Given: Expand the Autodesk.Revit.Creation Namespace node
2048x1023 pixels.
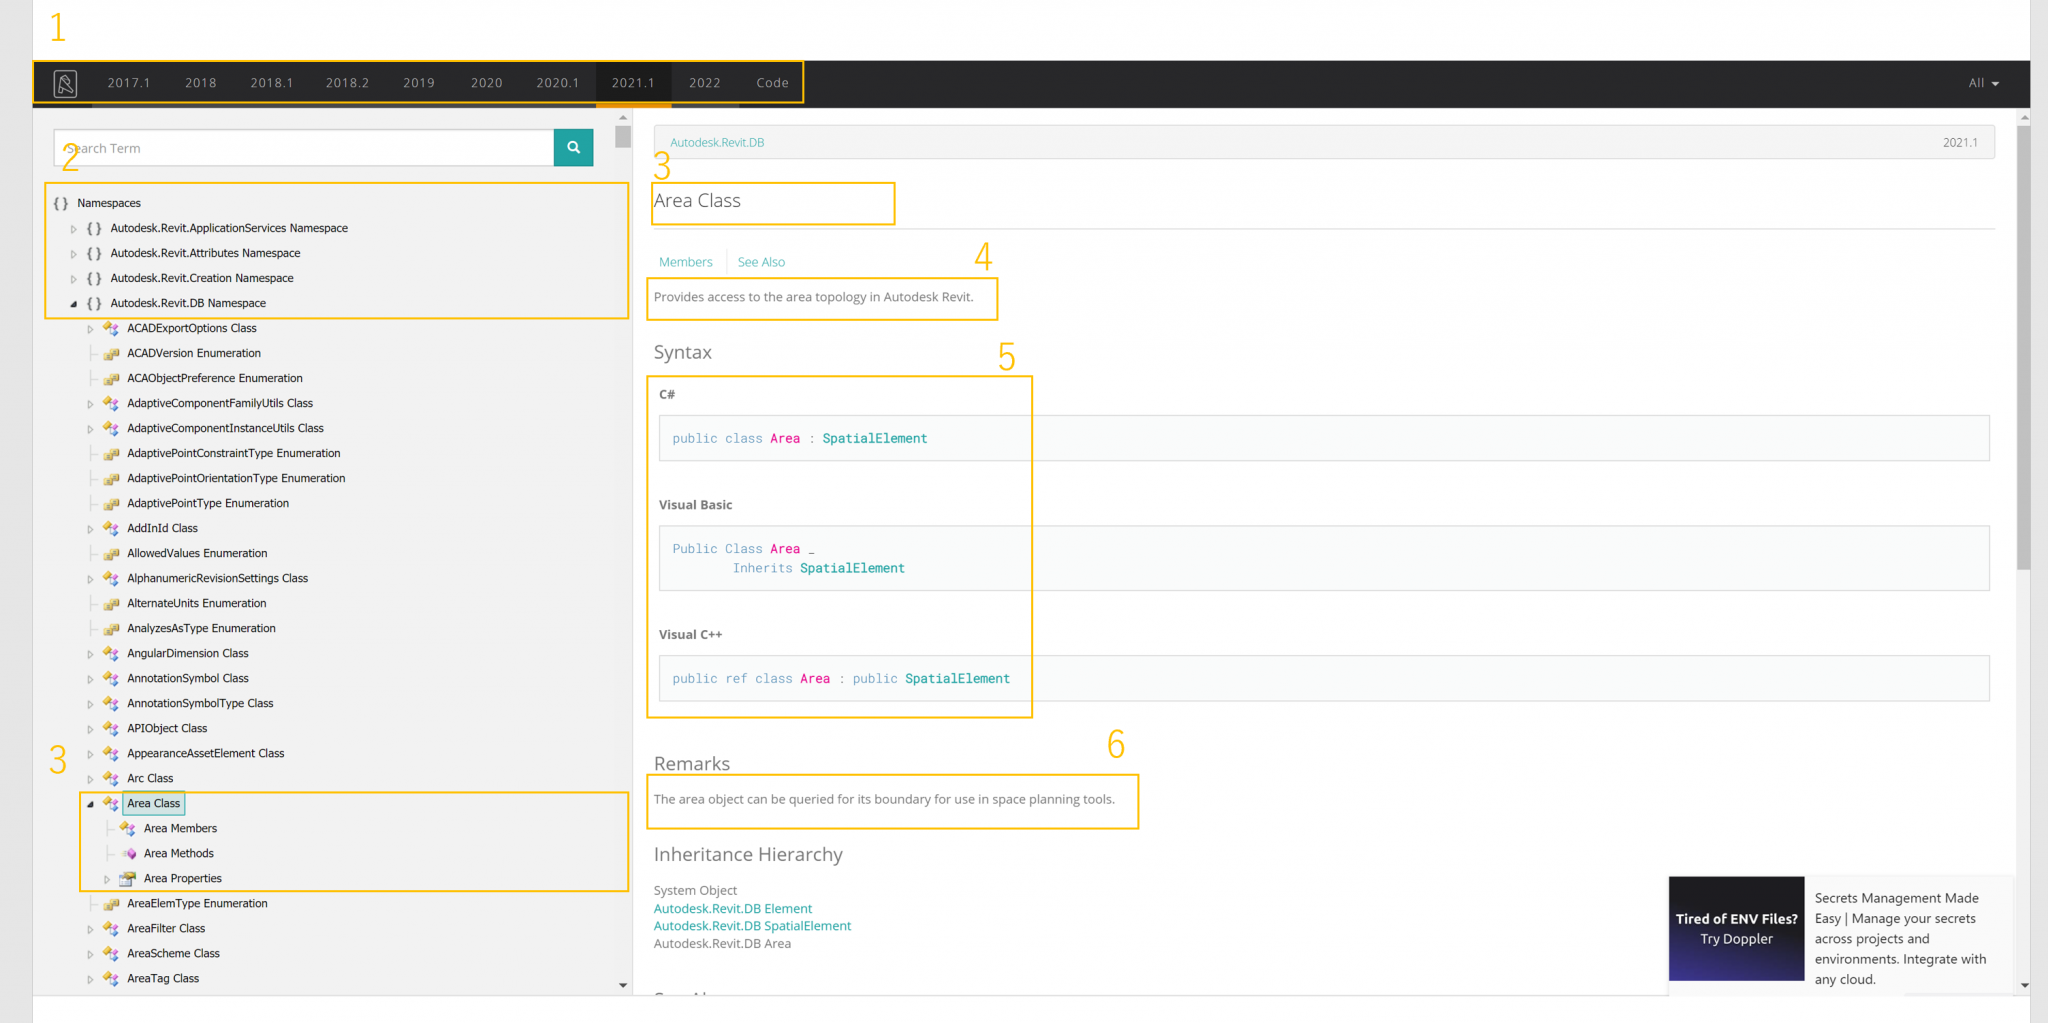Looking at the screenshot, I should tap(73, 279).
